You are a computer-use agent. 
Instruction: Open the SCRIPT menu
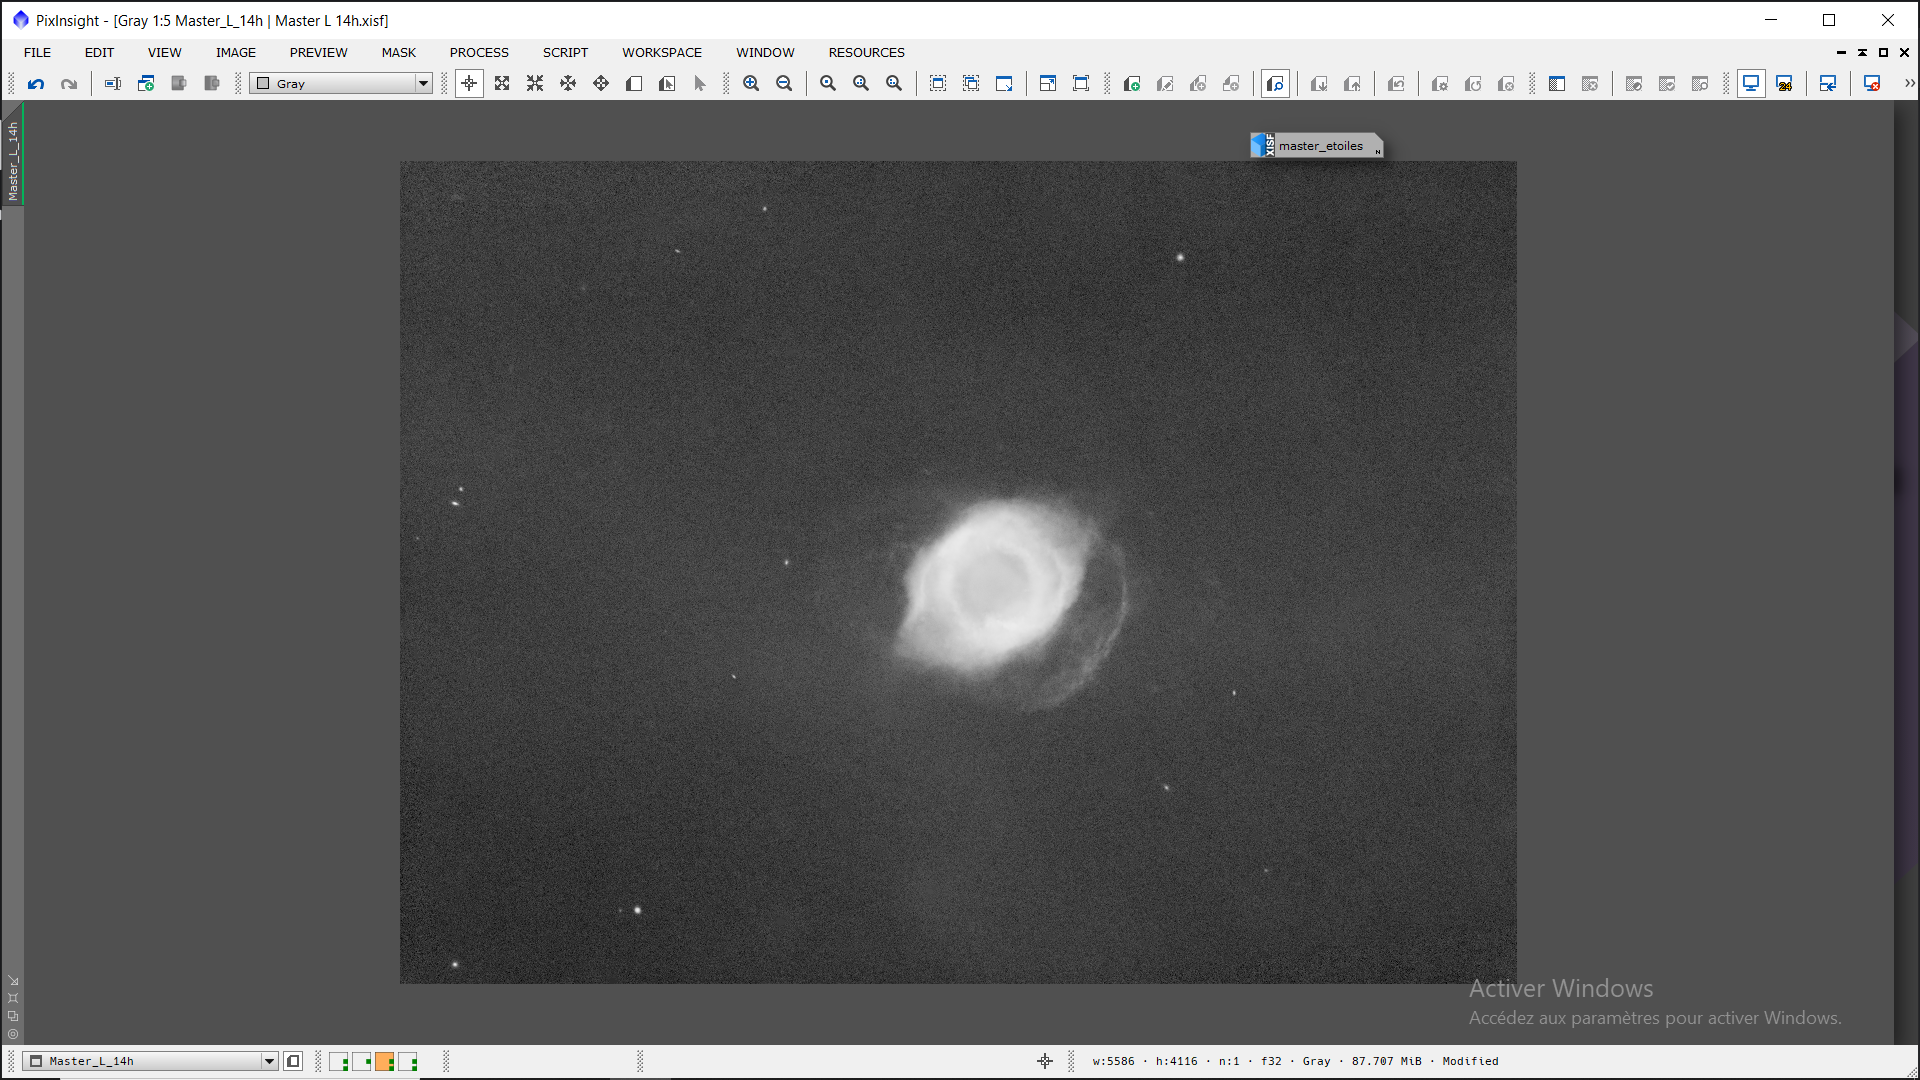[565, 52]
